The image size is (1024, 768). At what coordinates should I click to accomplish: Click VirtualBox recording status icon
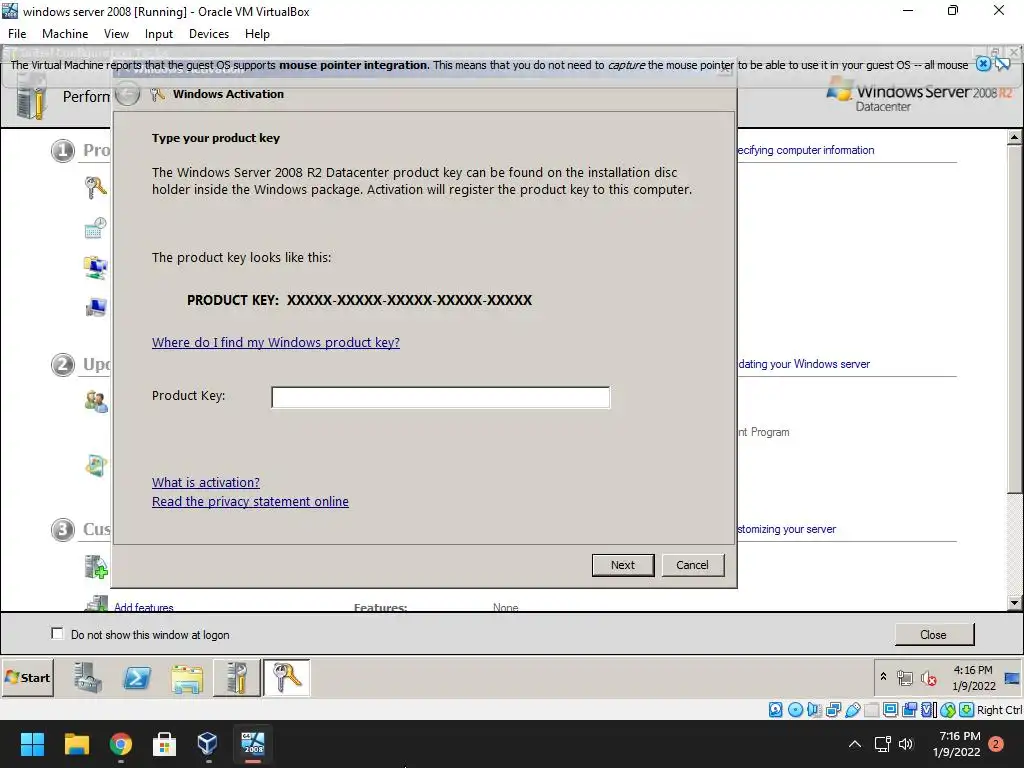tap(910, 710)
